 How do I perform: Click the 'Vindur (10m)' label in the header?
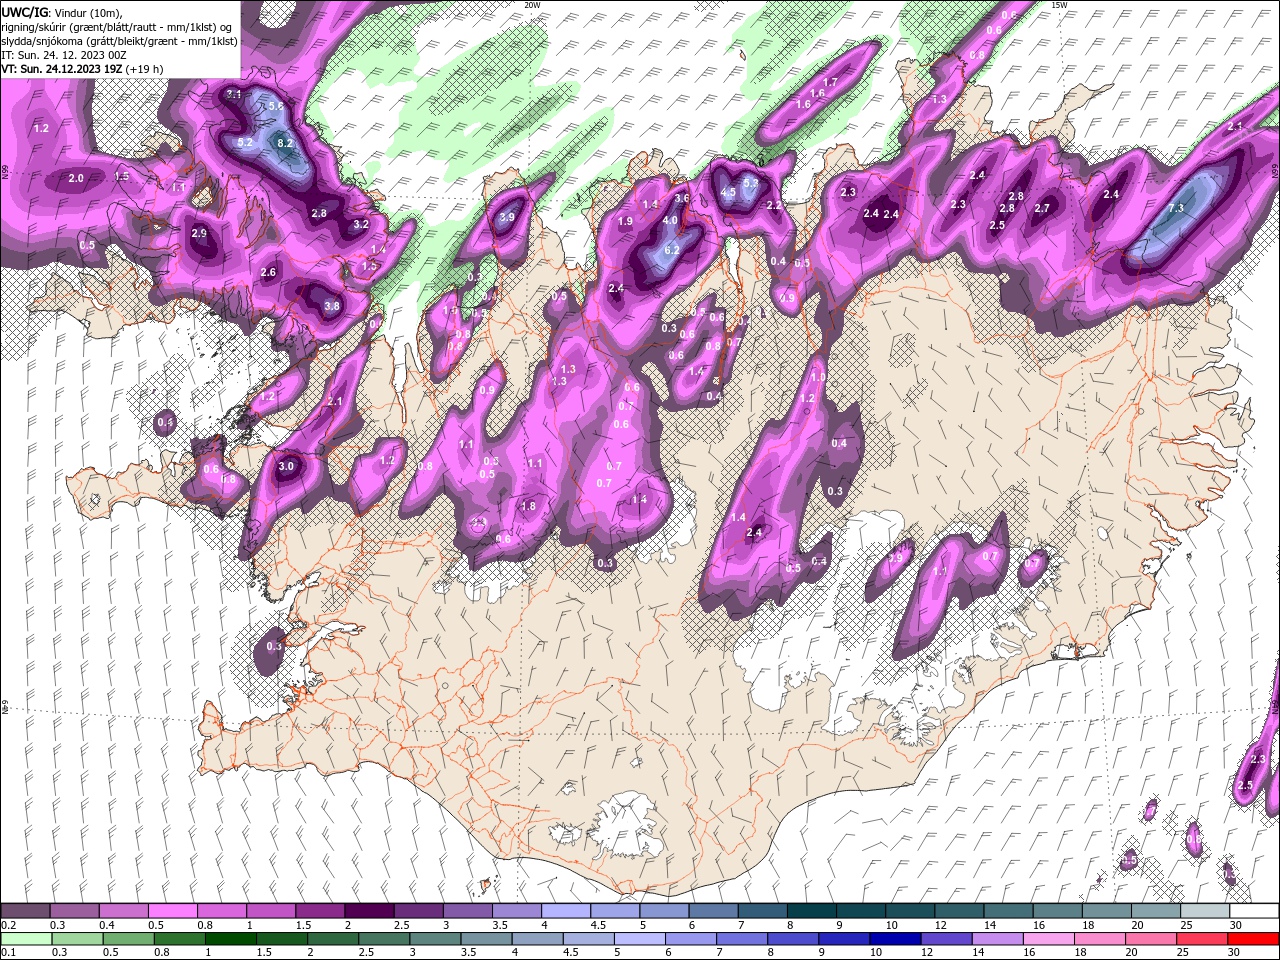86,12
